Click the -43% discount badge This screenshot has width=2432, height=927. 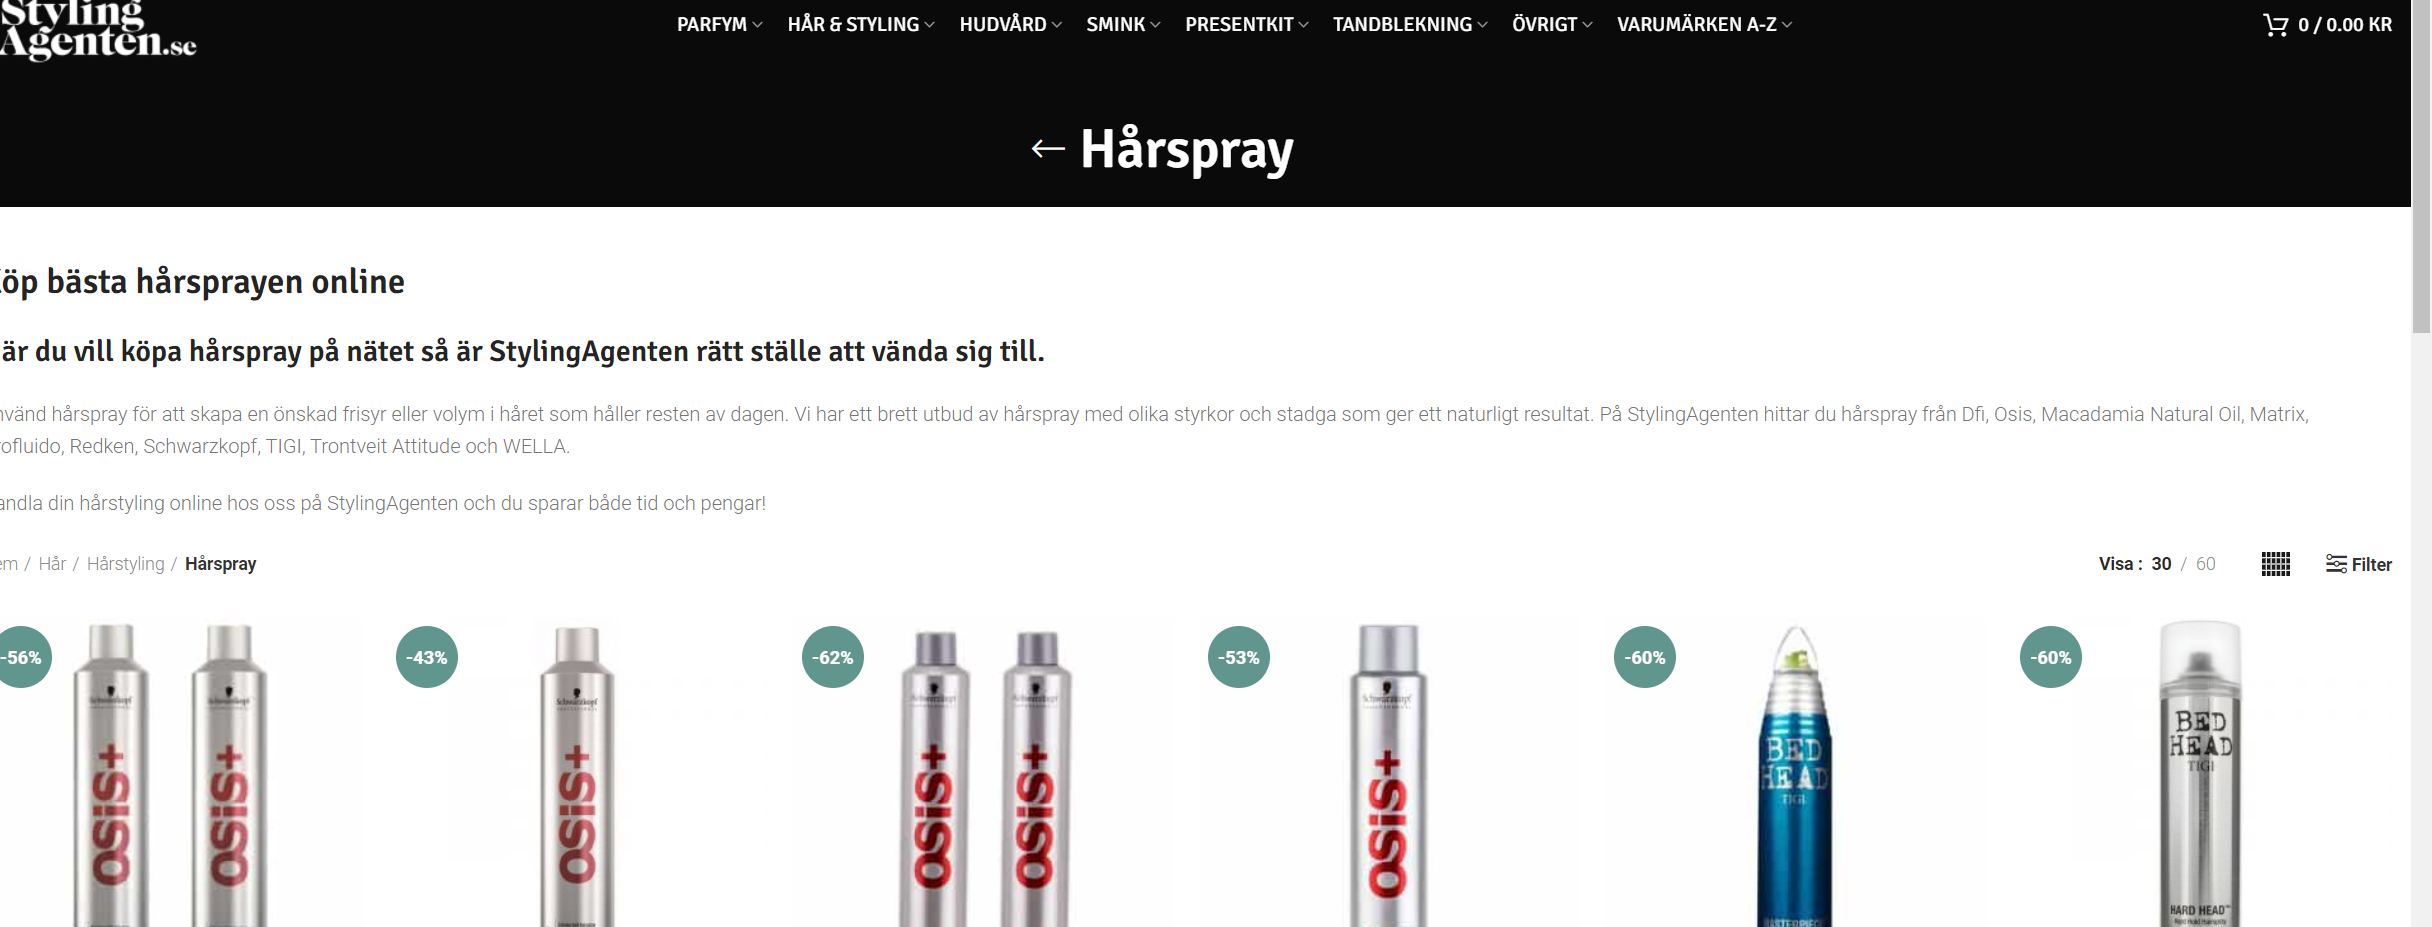[427, 657]
